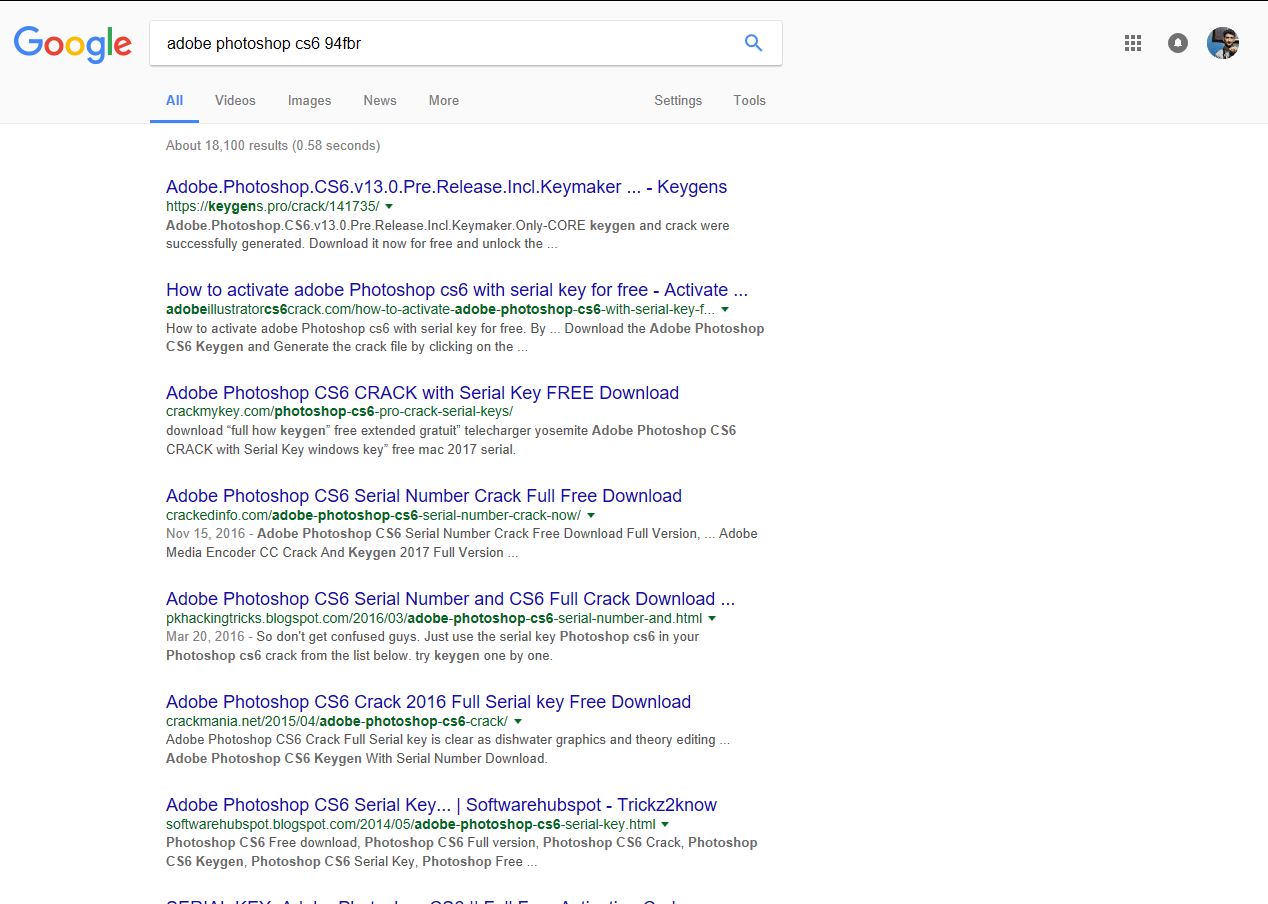Select the All results tab
This screenshot has width=1268, height=904.
(175, 100)
